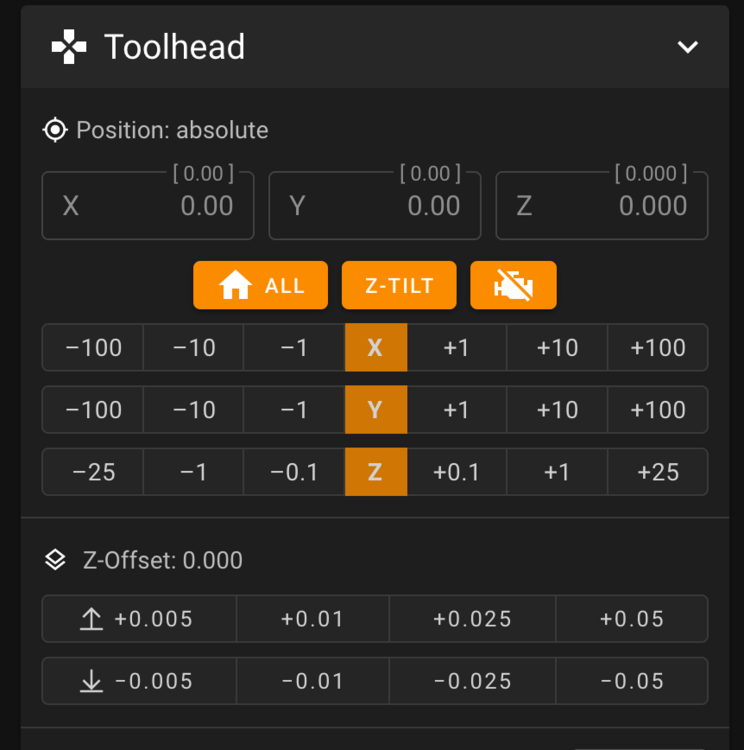Move Z axis by +25

[658, 472]
